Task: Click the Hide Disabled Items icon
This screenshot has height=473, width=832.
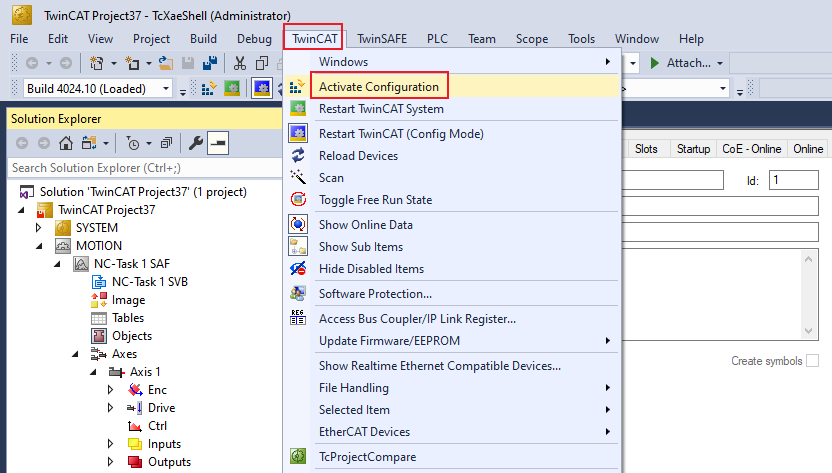Action: (298, 269)
